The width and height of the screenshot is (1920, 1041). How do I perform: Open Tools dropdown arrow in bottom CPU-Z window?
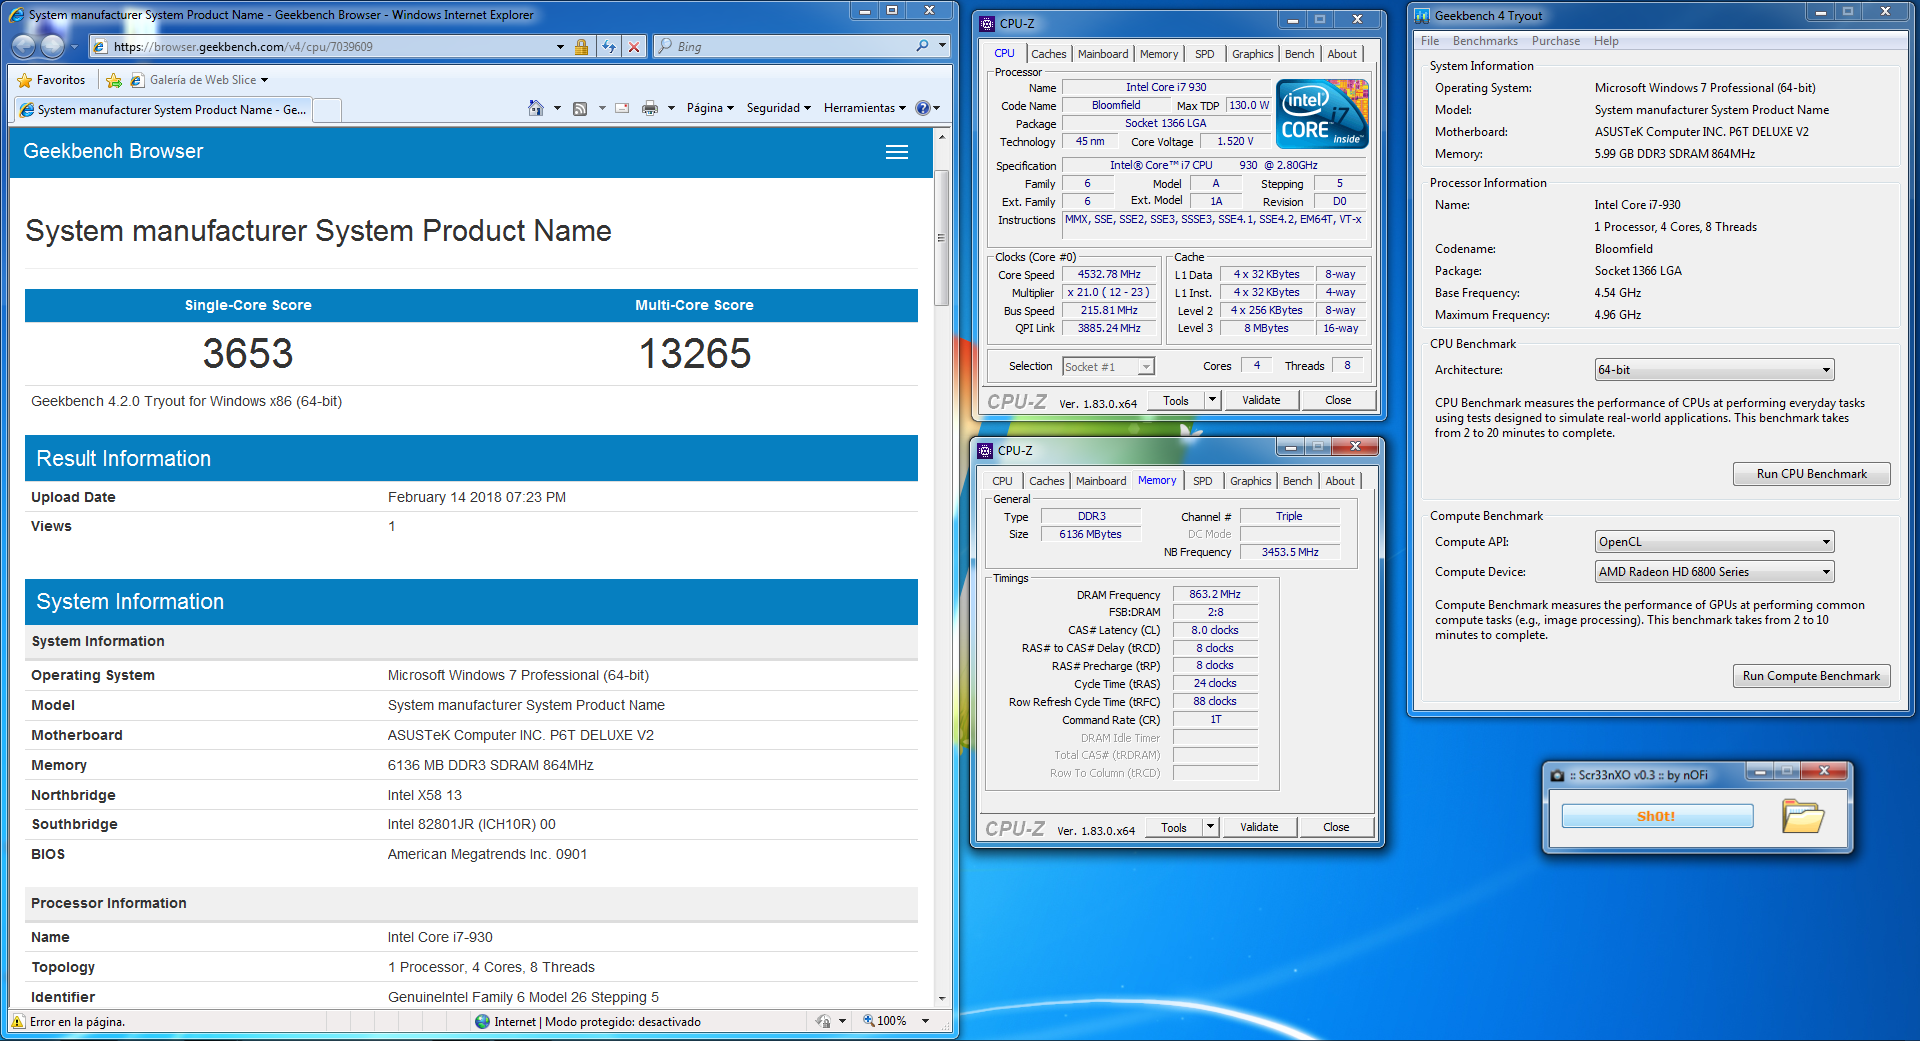pos(1210,827)
